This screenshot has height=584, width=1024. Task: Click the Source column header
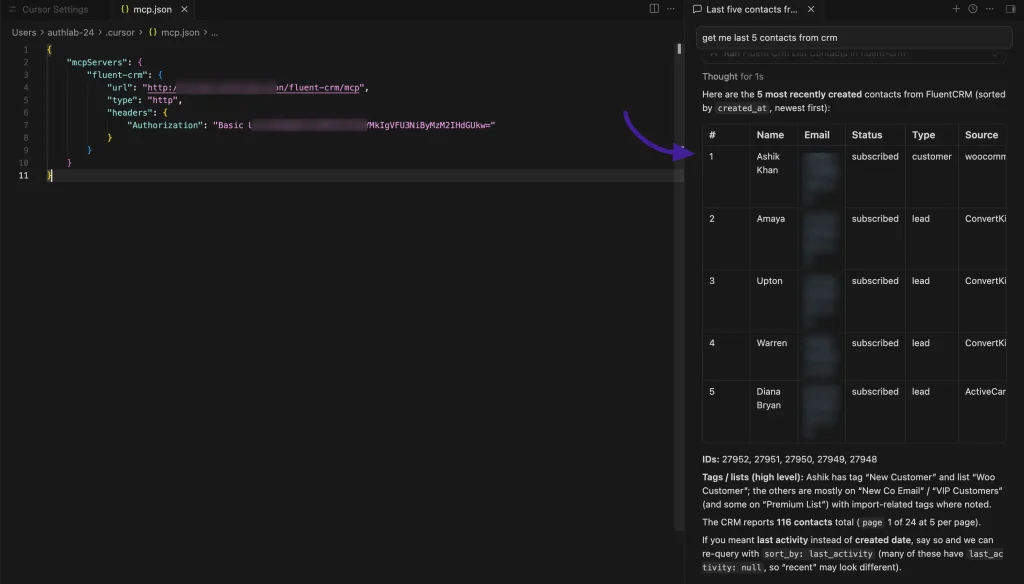pos(982,135)
